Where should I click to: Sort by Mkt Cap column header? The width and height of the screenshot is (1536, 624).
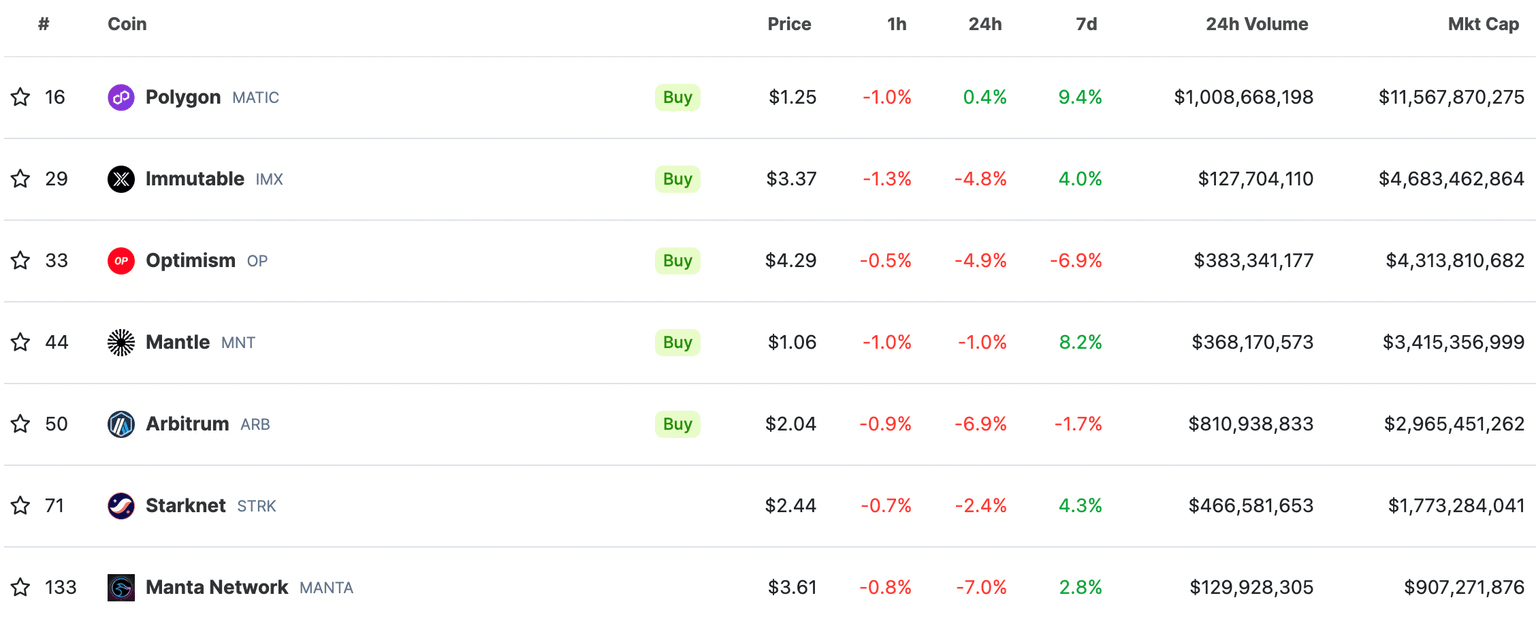point(1483,24)
